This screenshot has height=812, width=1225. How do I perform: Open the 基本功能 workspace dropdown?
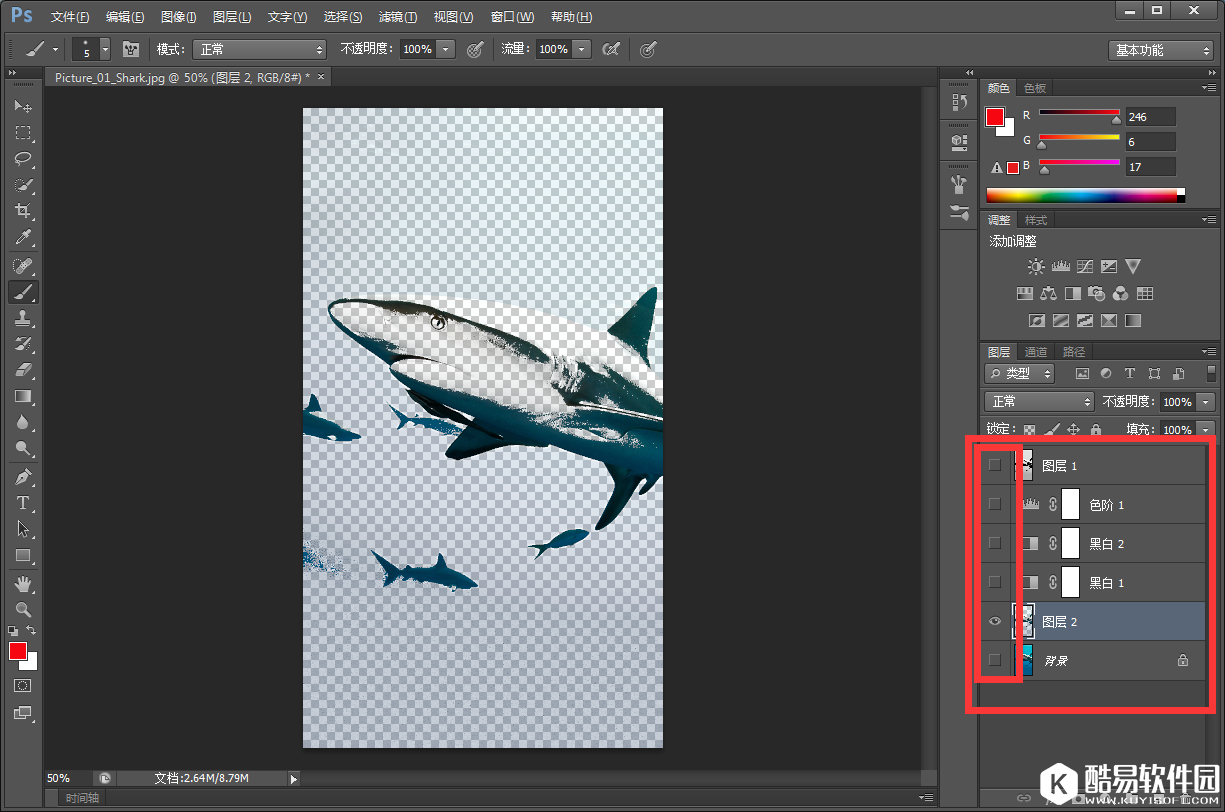pos(1160,50)
